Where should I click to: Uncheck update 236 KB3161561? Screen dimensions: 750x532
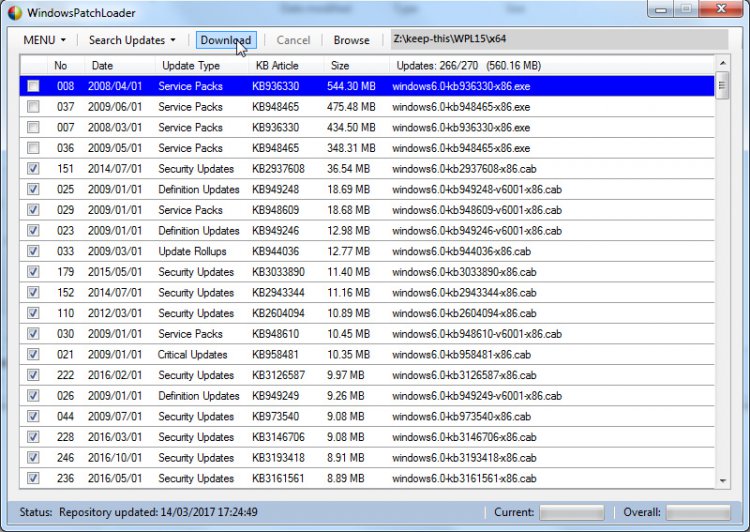33,478
